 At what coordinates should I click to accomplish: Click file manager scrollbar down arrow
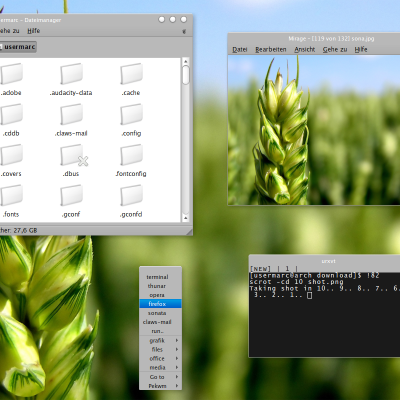pyautogui.click(x=186, y=218)
